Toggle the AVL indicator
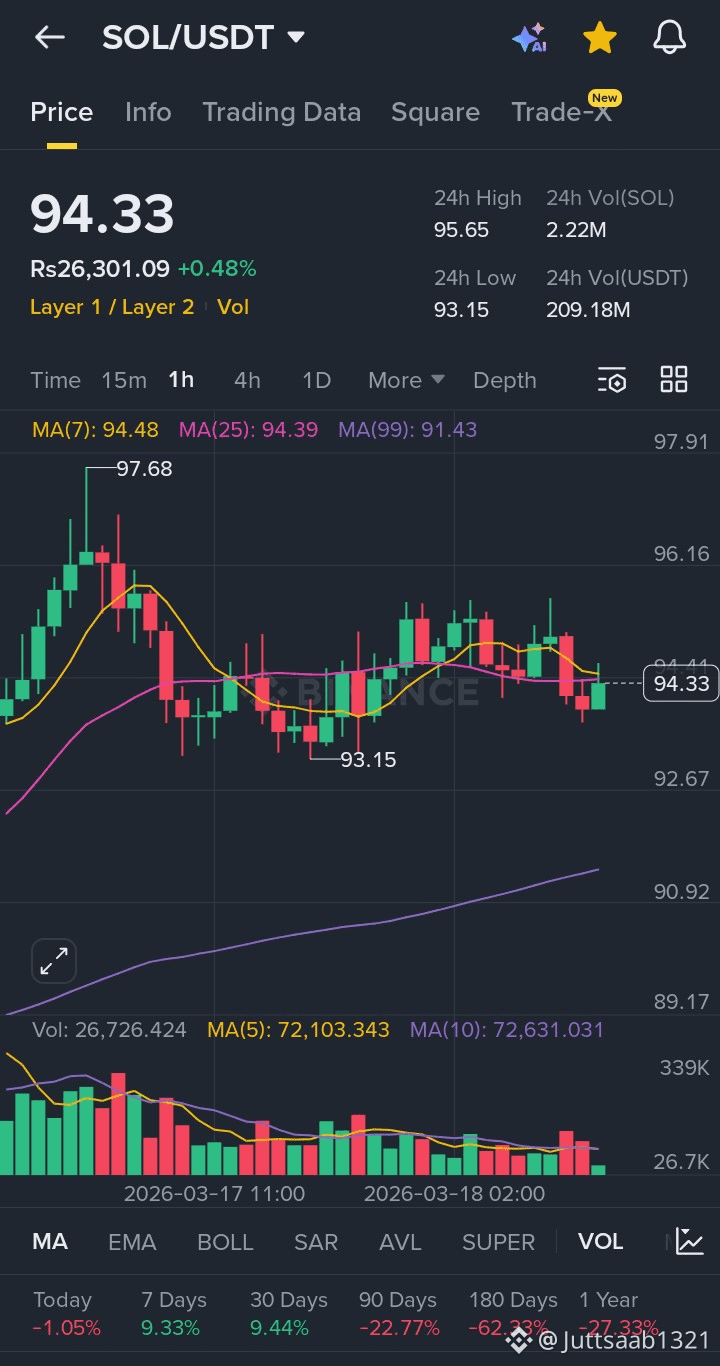Viewport: 720px width, 1366px height. (401, 1242)
